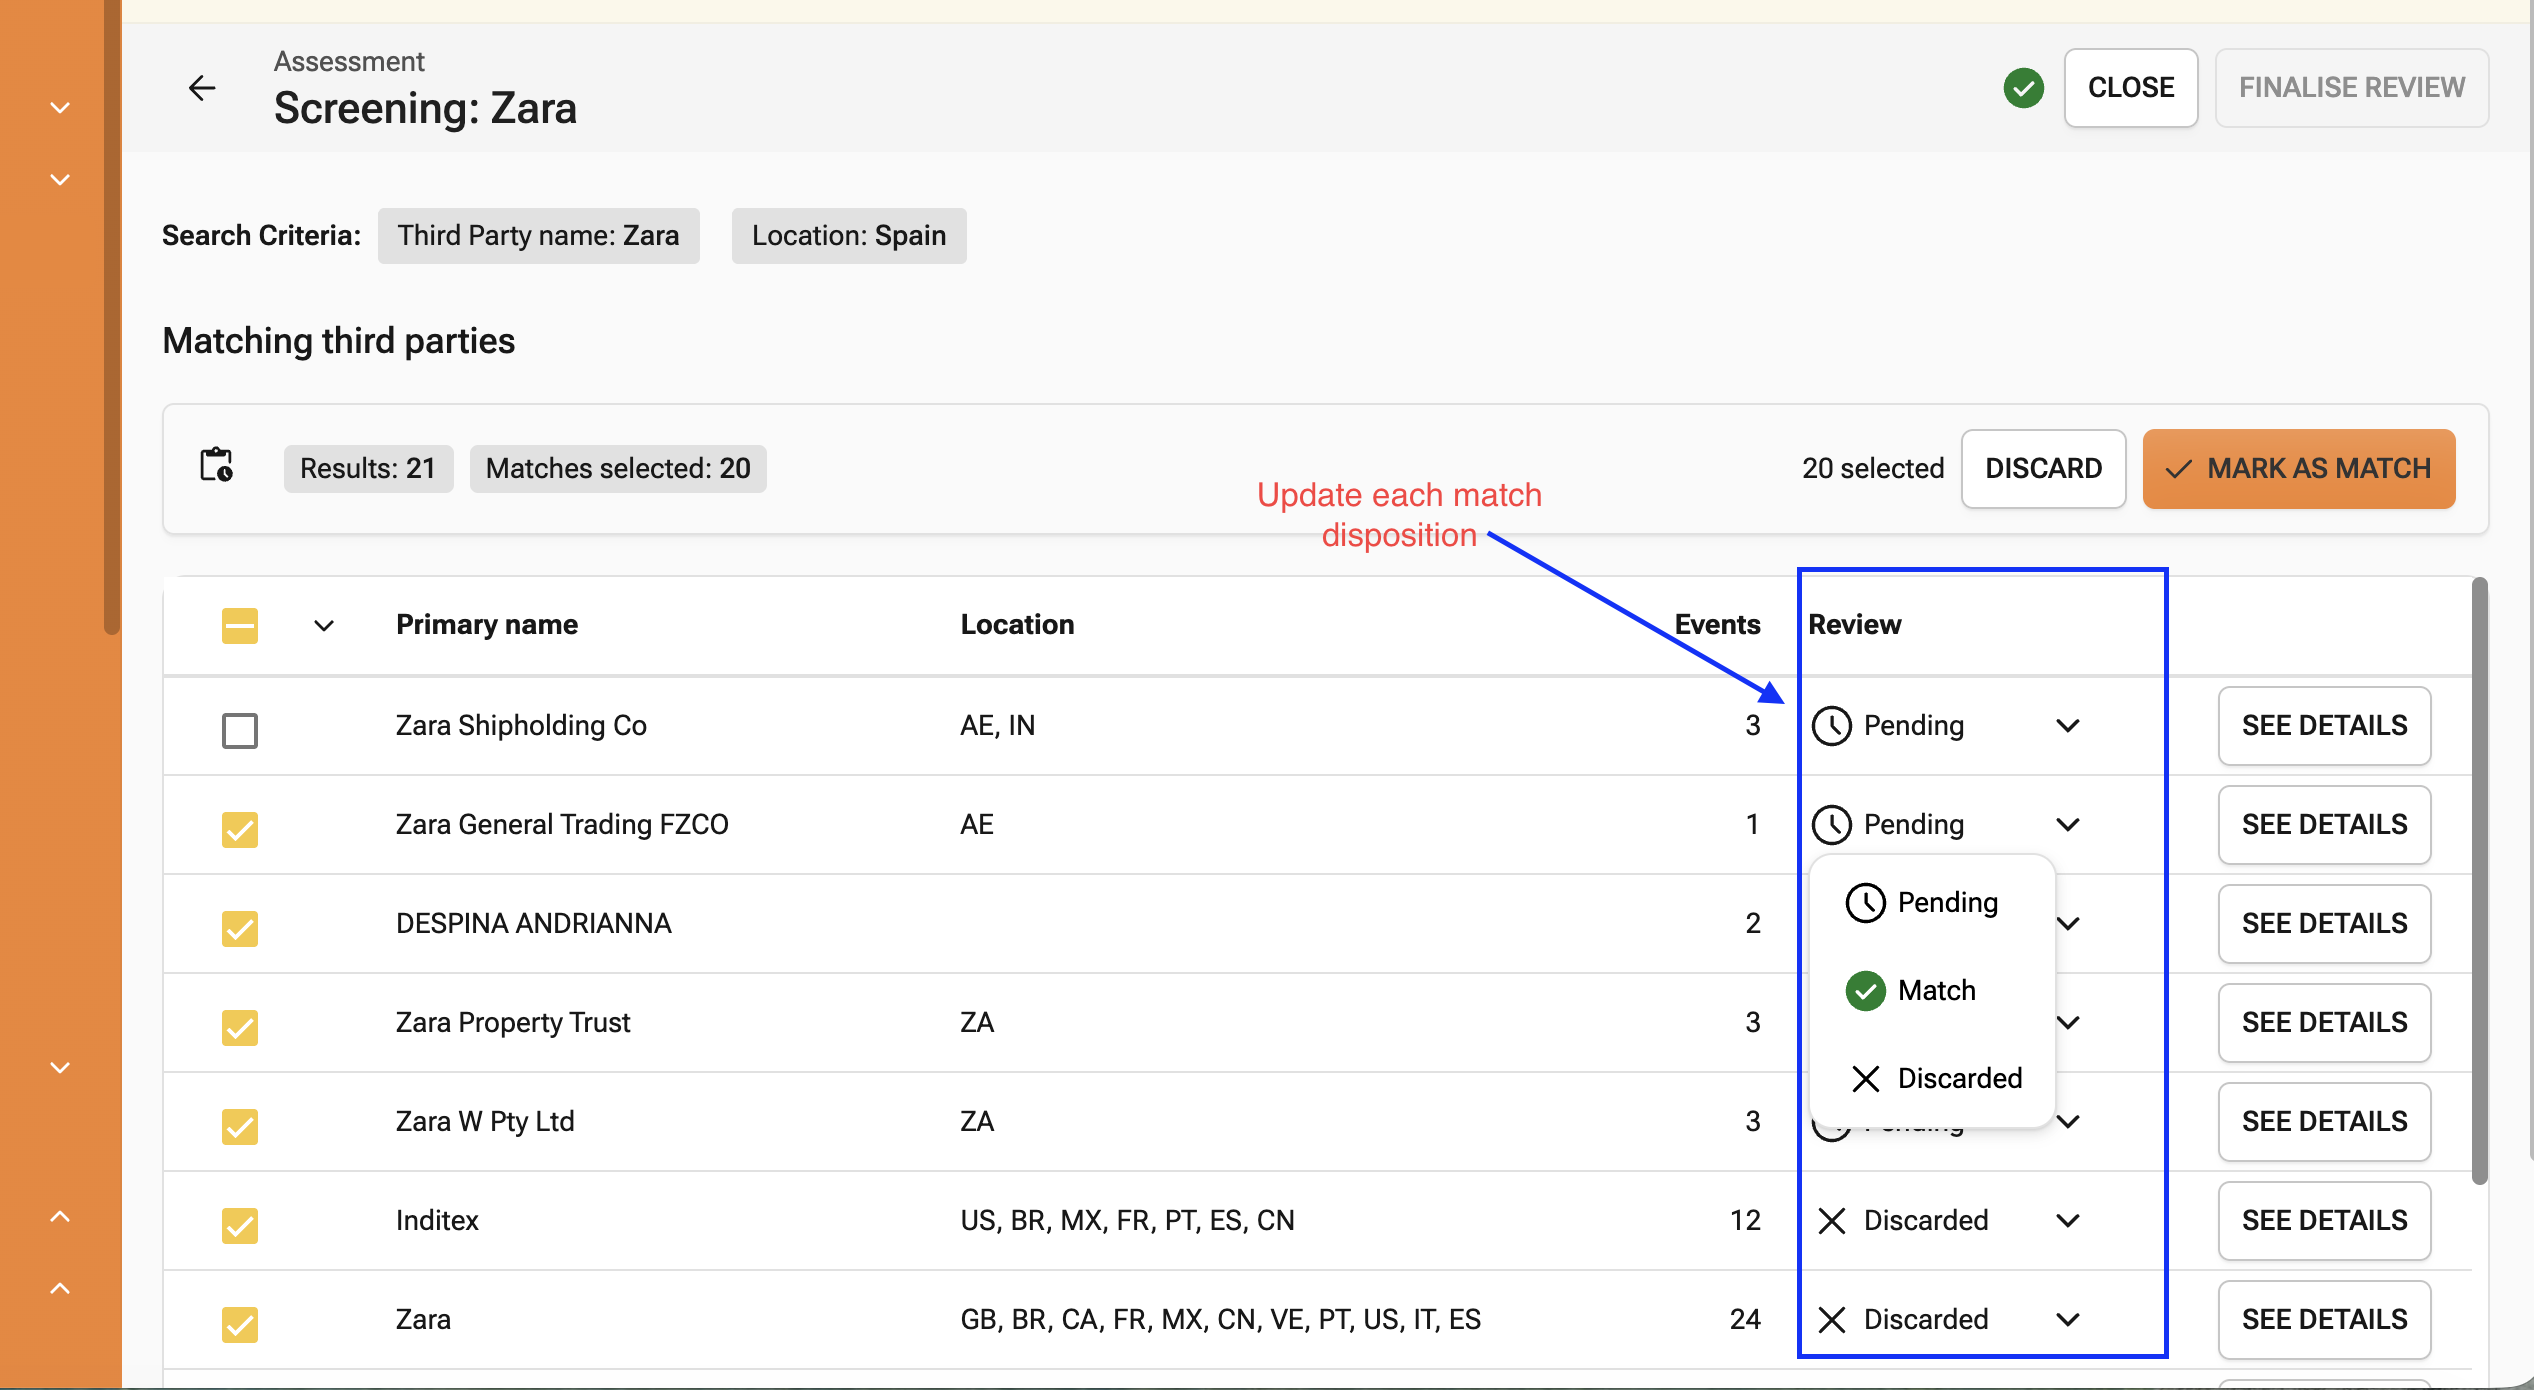Image resolution: width=2534 pixels, height=1390 pixels.
Task: Click the Review column header
Action: [1854, 625]
